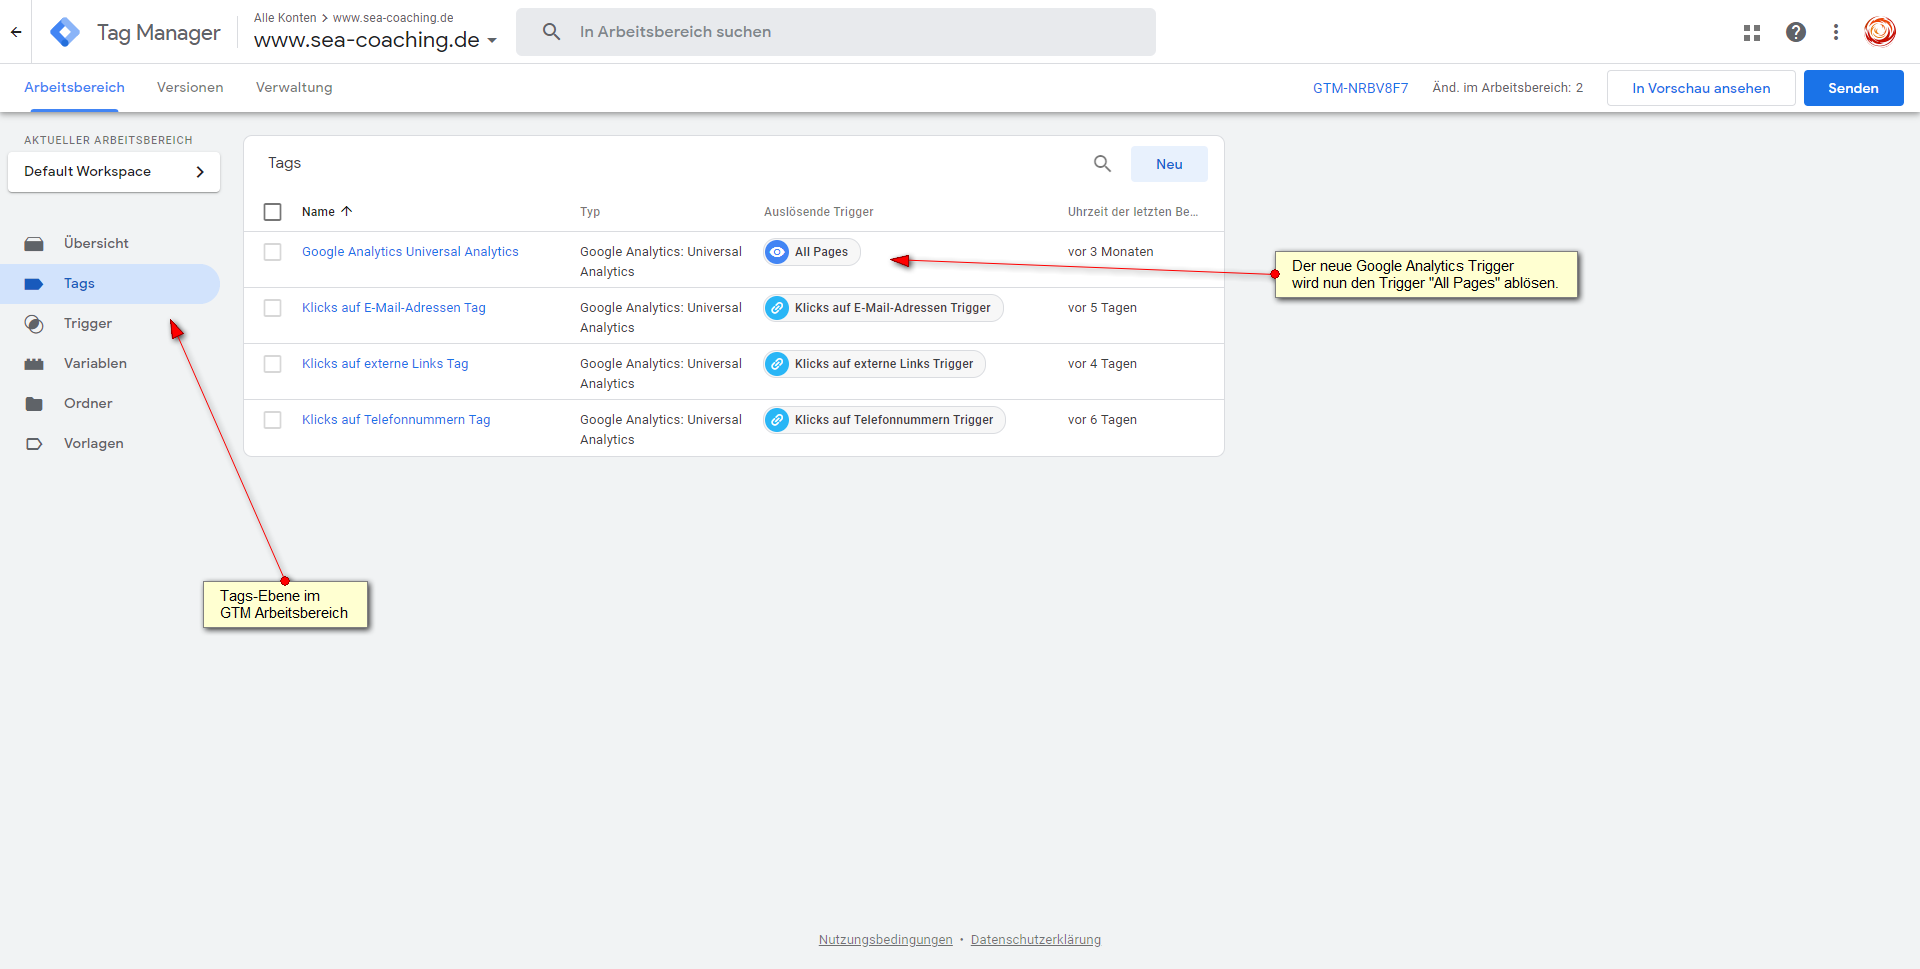Click the Ordner folder icon
1920x969 pixels.
pos(34,404)
